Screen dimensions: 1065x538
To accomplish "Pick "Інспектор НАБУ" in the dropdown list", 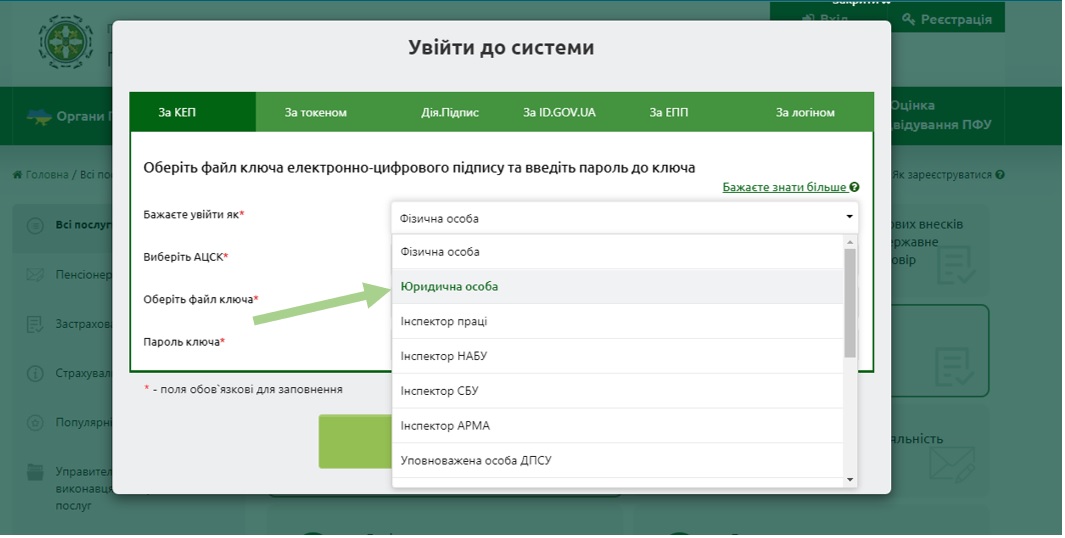I will (x=444, y=356).
